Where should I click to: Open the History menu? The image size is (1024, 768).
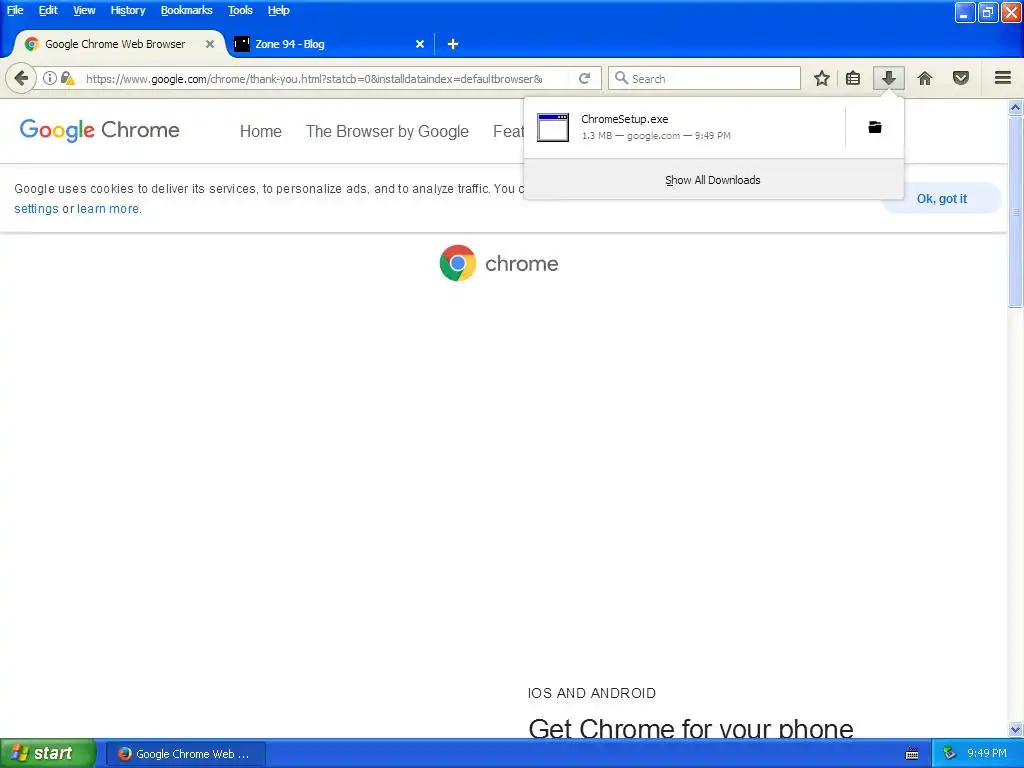[128, 10]
